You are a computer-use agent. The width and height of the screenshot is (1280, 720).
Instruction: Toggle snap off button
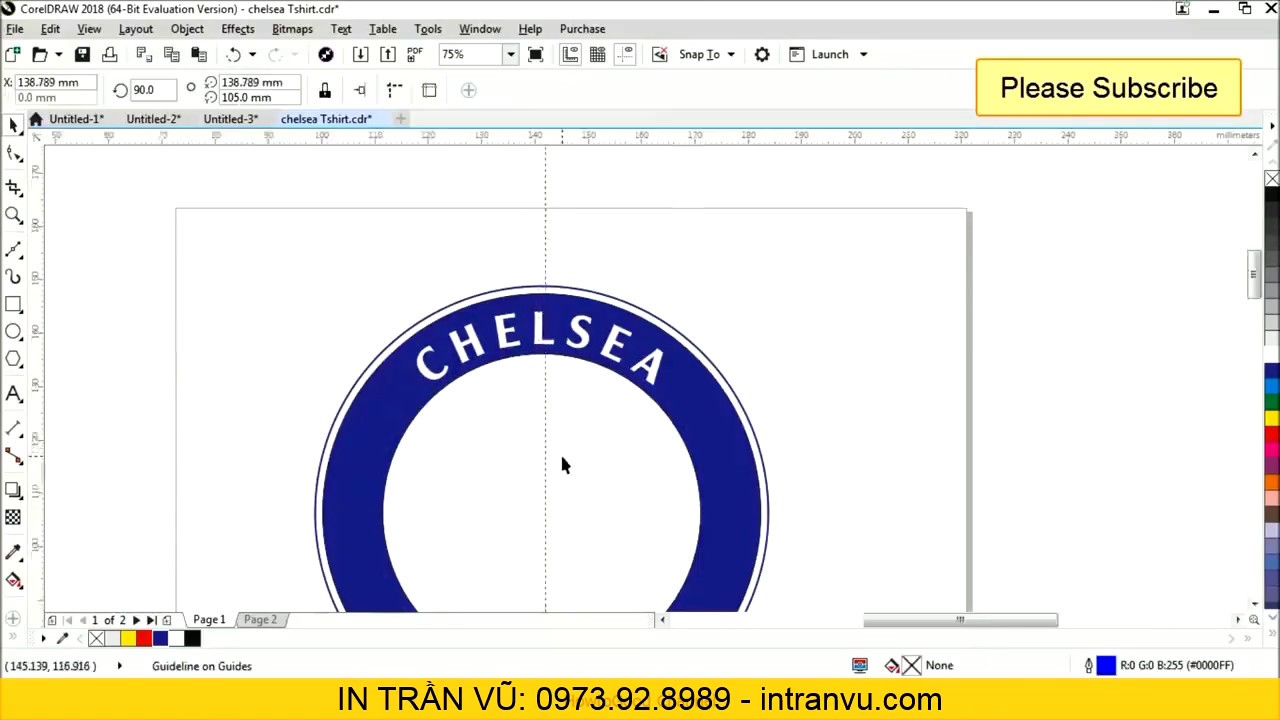(x=659, y=54)
